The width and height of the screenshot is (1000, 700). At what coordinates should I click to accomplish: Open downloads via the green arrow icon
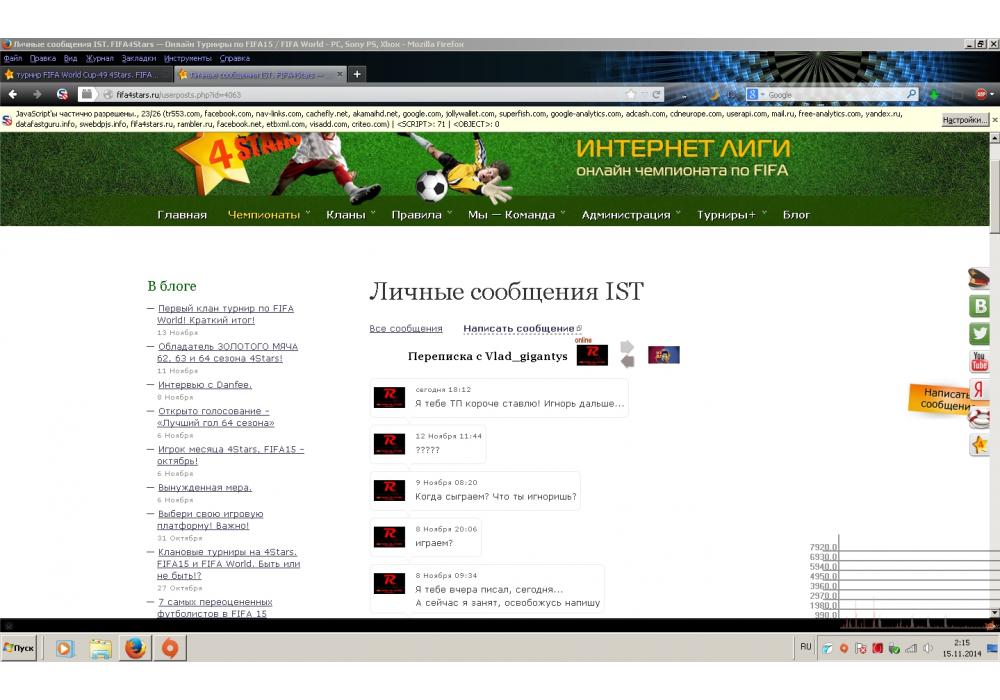(934, 94)
